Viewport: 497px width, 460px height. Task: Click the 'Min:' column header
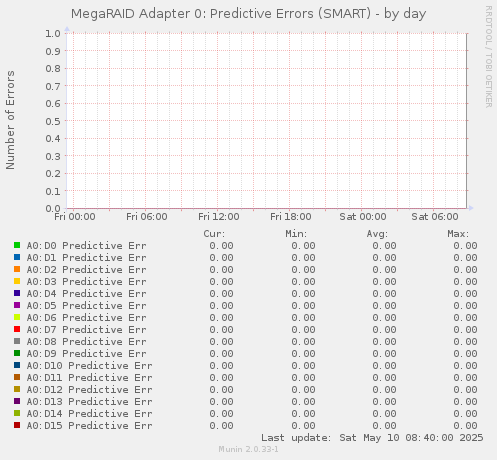(296, 234)
